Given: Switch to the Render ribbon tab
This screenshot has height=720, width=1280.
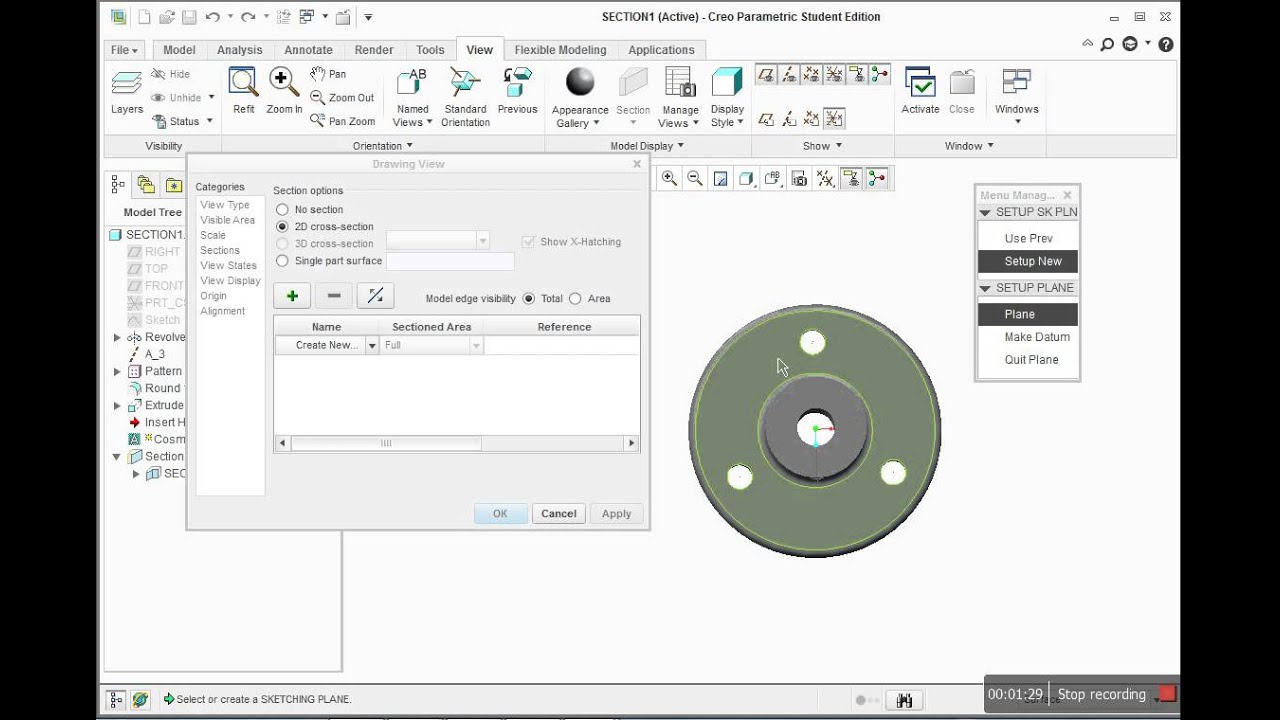Looking at the screenshot, I should tap(374, 50).
